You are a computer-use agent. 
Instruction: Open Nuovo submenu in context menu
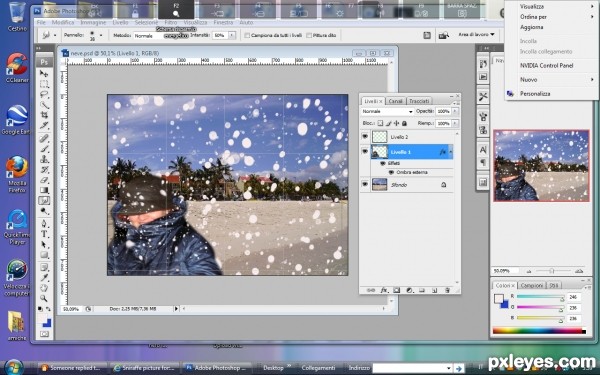pos(551,80)
